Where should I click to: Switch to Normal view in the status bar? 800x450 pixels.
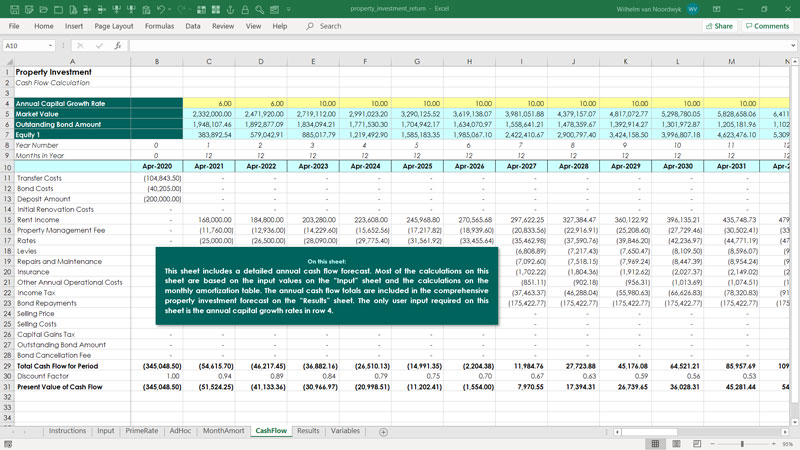pyautogui.click(x=655, y=444)
